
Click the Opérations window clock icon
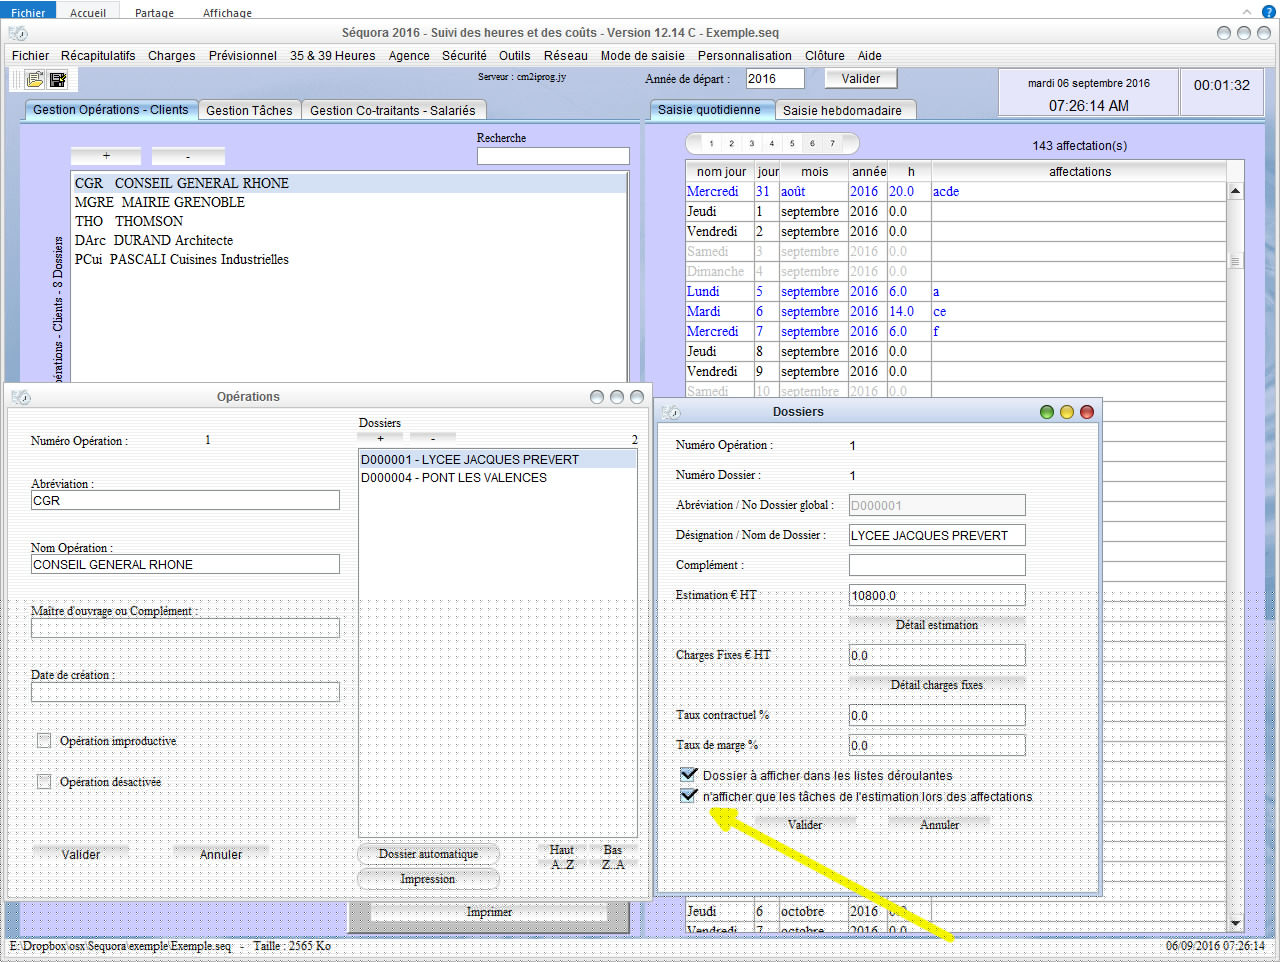tap(21, 397)
